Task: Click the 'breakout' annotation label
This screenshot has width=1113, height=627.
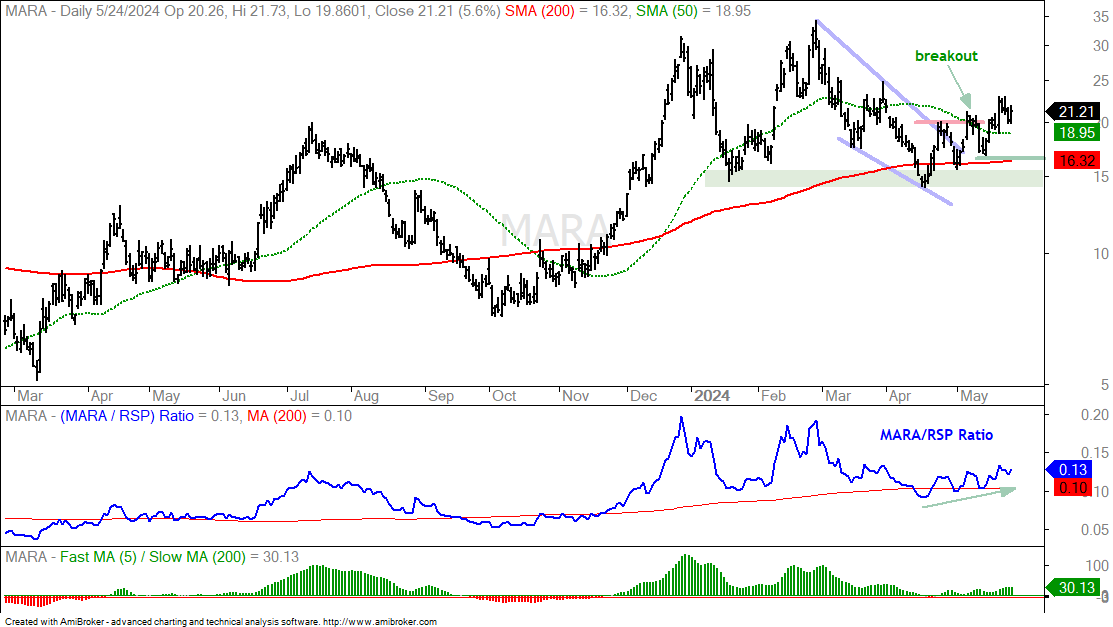Action: tap(946, 56)
